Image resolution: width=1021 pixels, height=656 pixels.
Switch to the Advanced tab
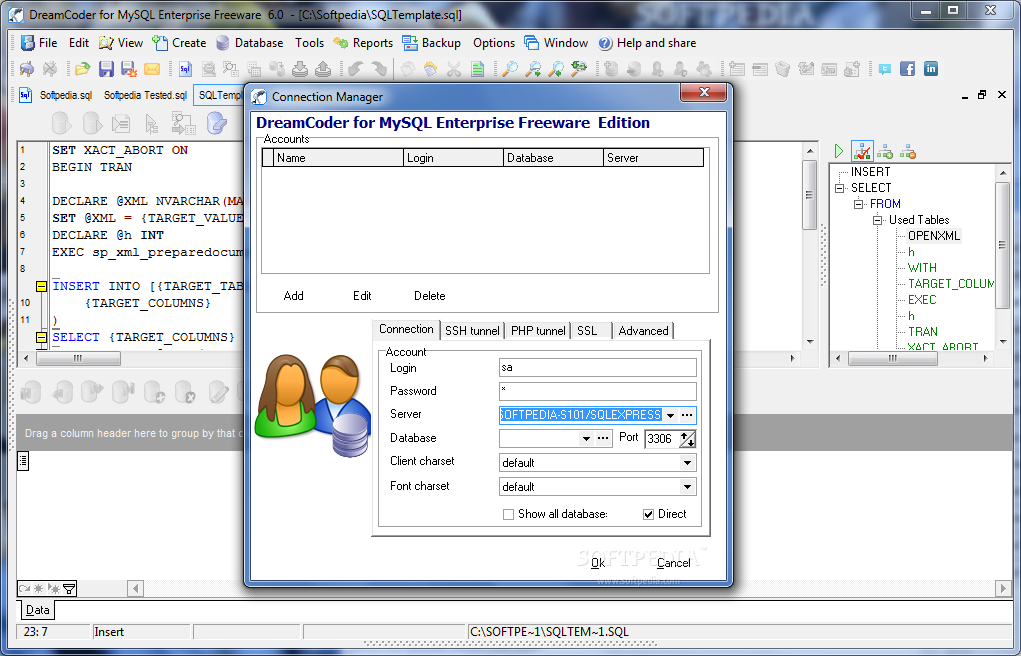(x=643, y=331)
